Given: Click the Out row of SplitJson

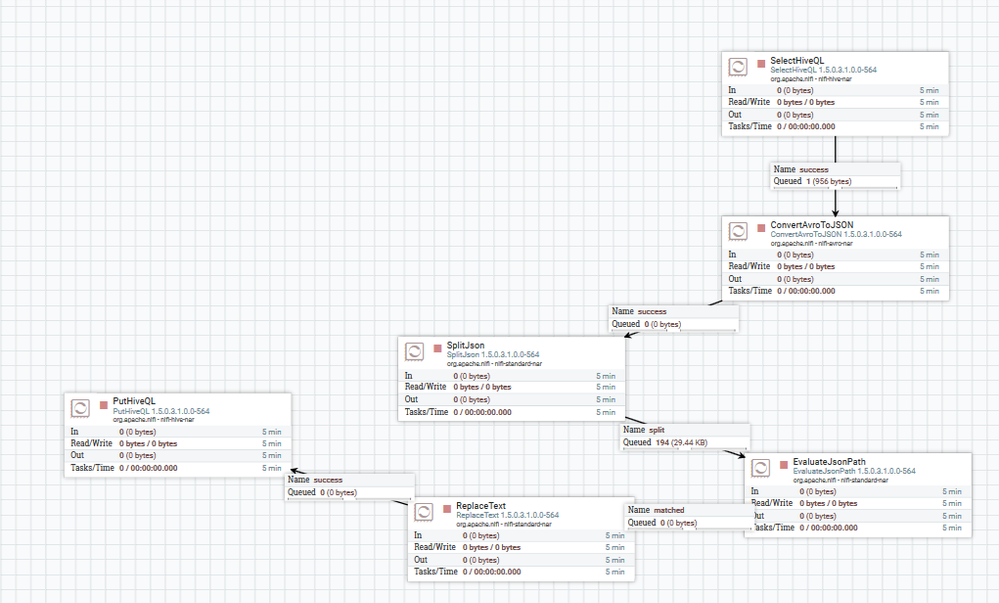Looking at the screenshot, I should coord(512,400).
